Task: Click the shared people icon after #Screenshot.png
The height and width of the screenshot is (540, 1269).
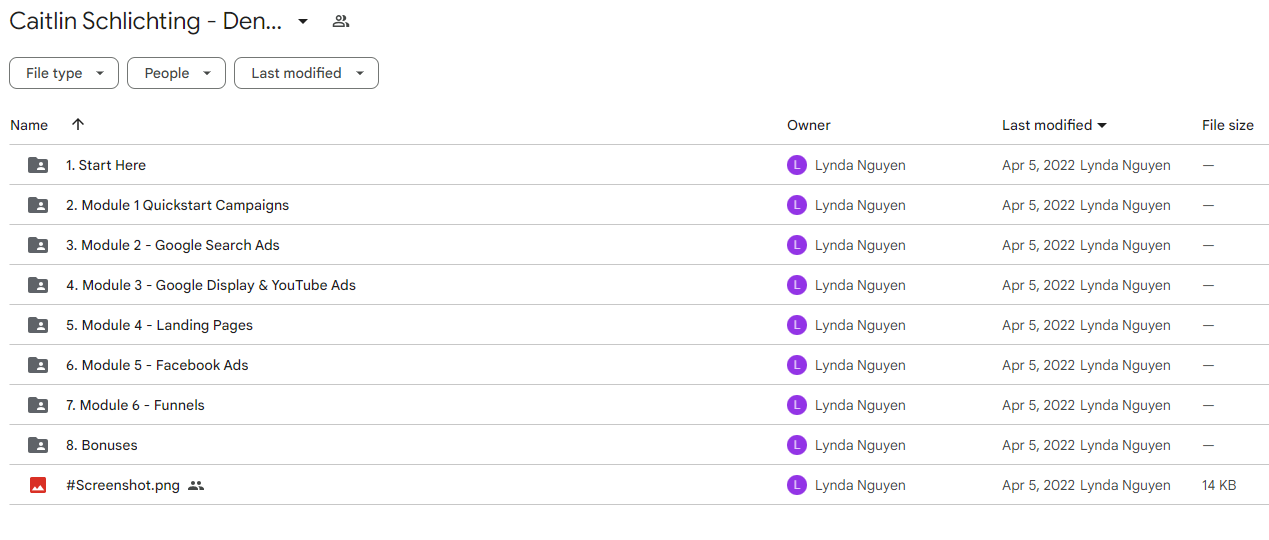Action: [196, 485]
